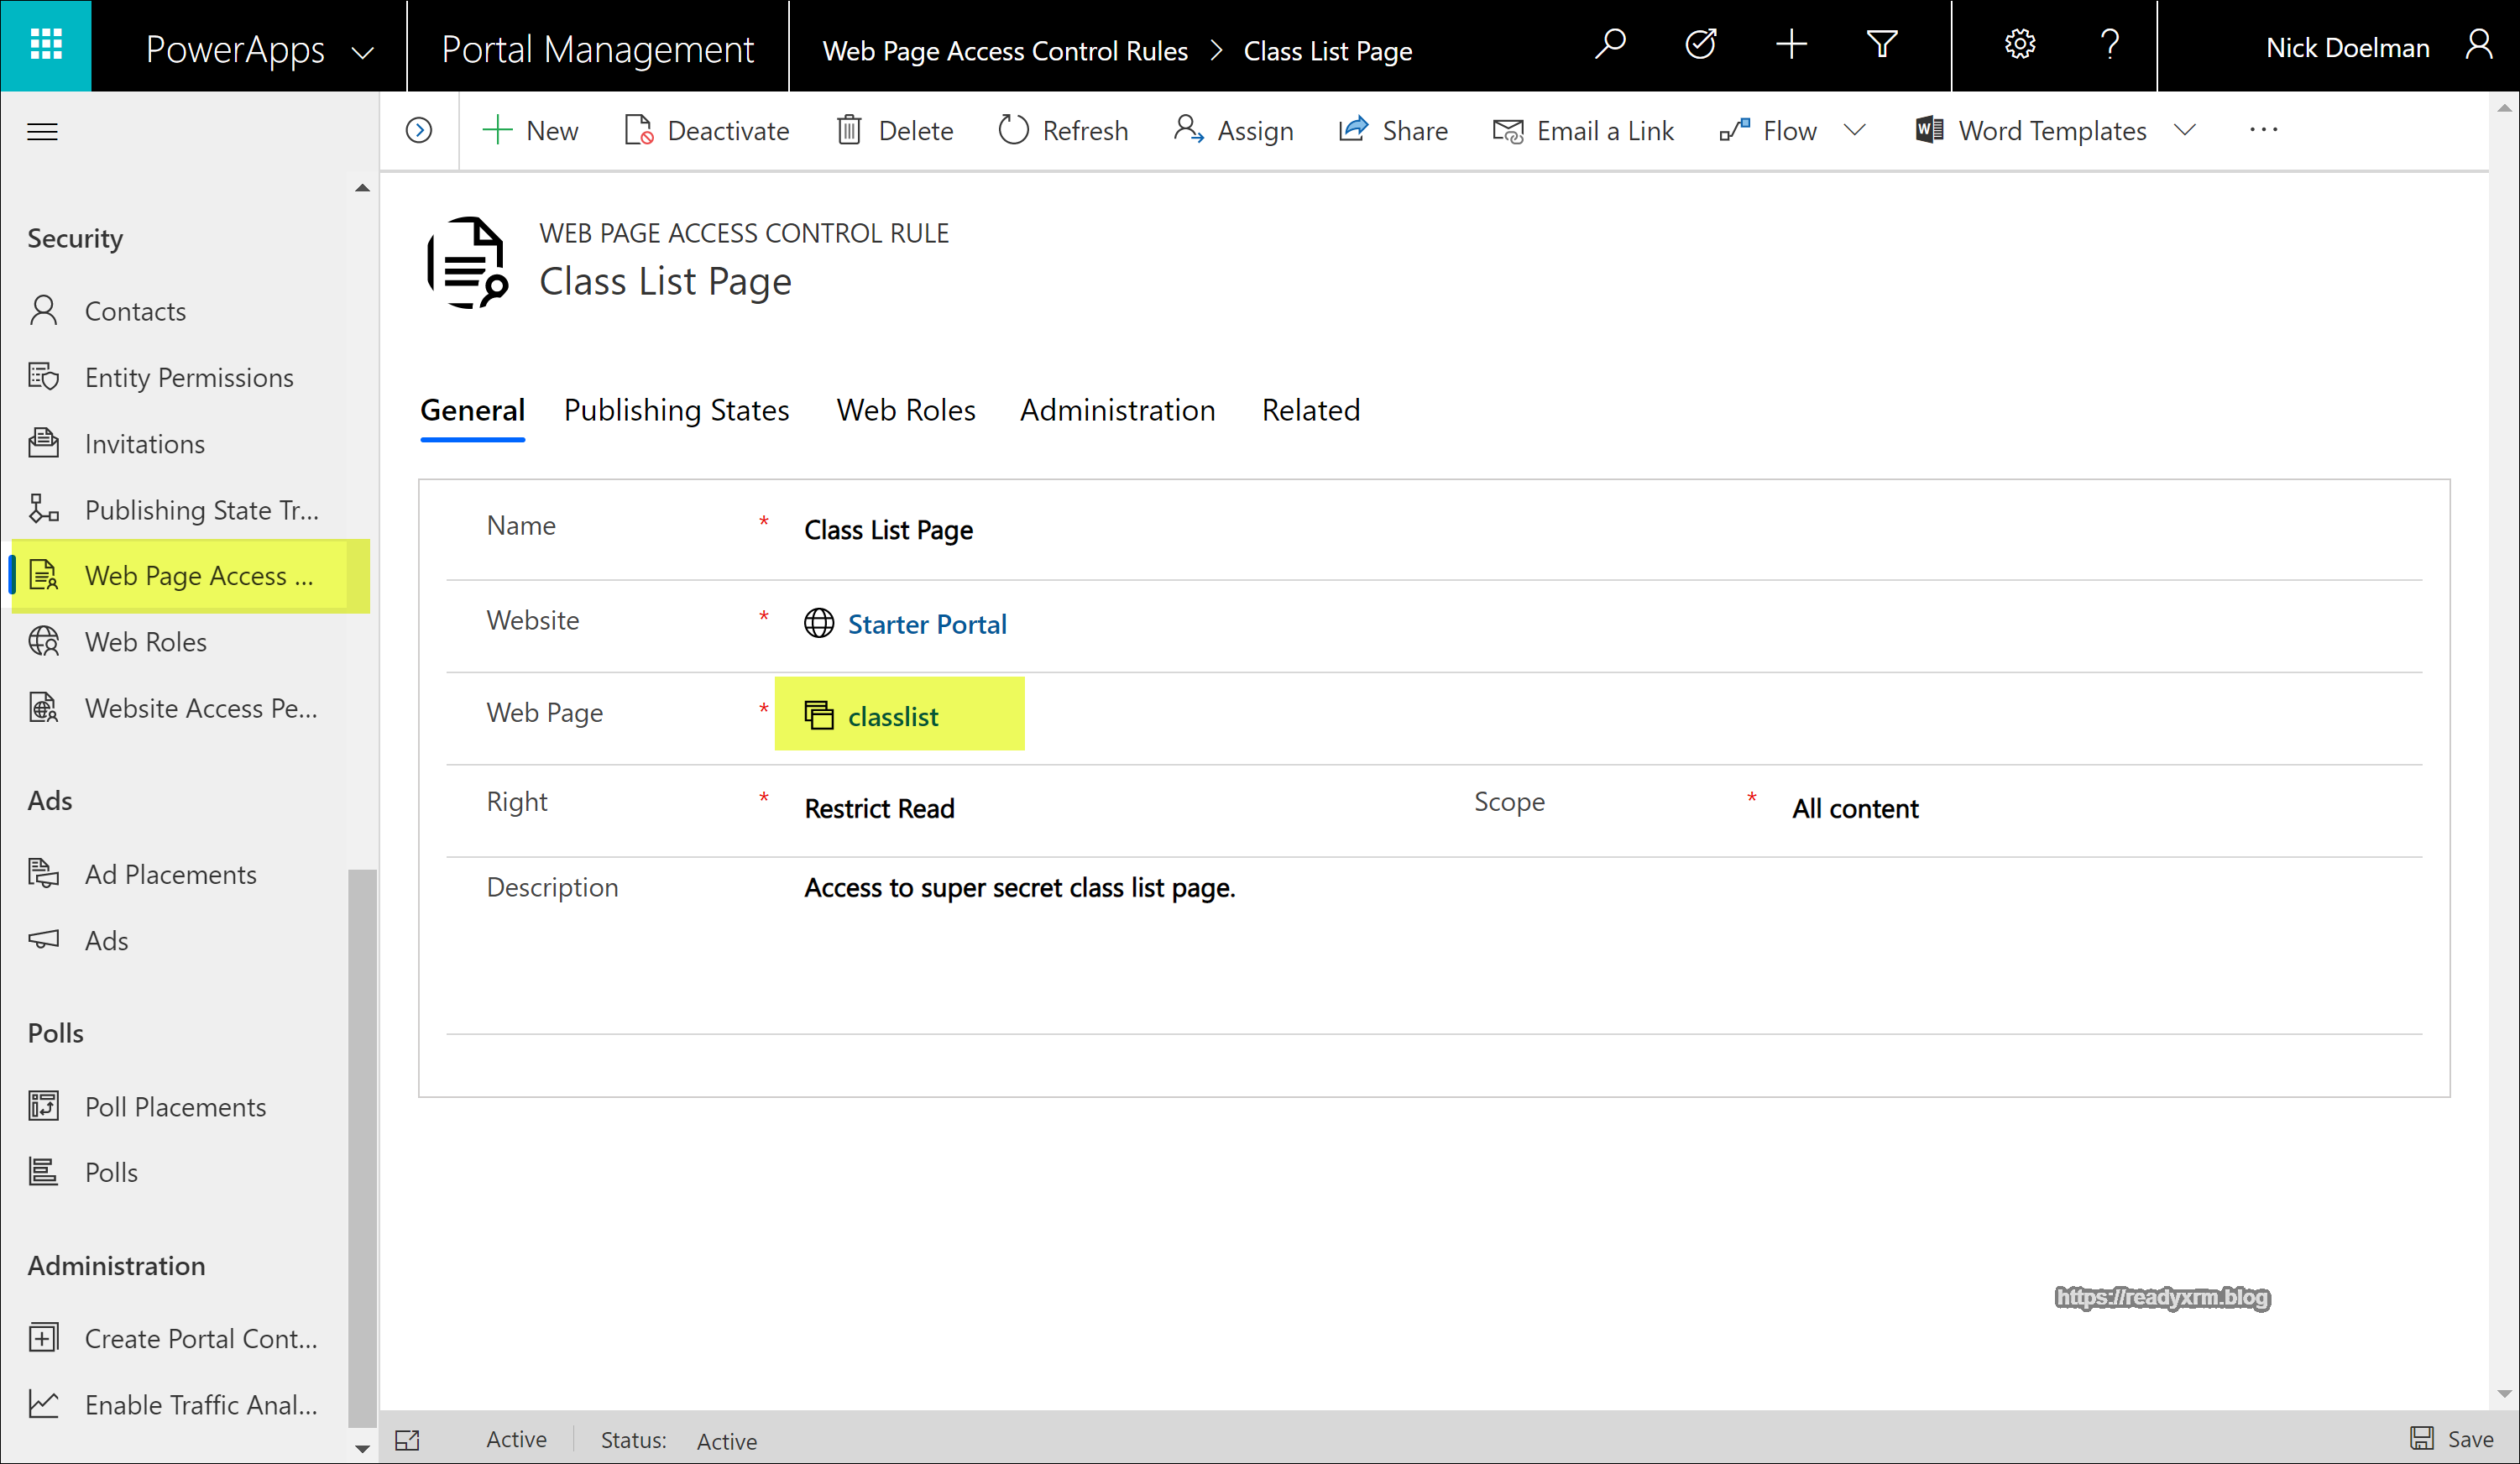The height and width of the screenshot is (1464, 2520).
Task: Click the Description text field
Action: (1019, 888)
